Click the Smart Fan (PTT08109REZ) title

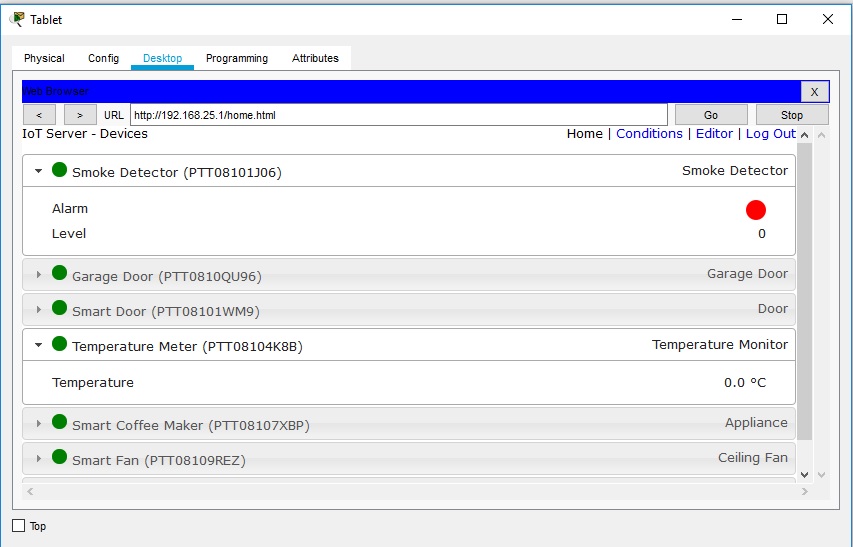click(158, 461)
